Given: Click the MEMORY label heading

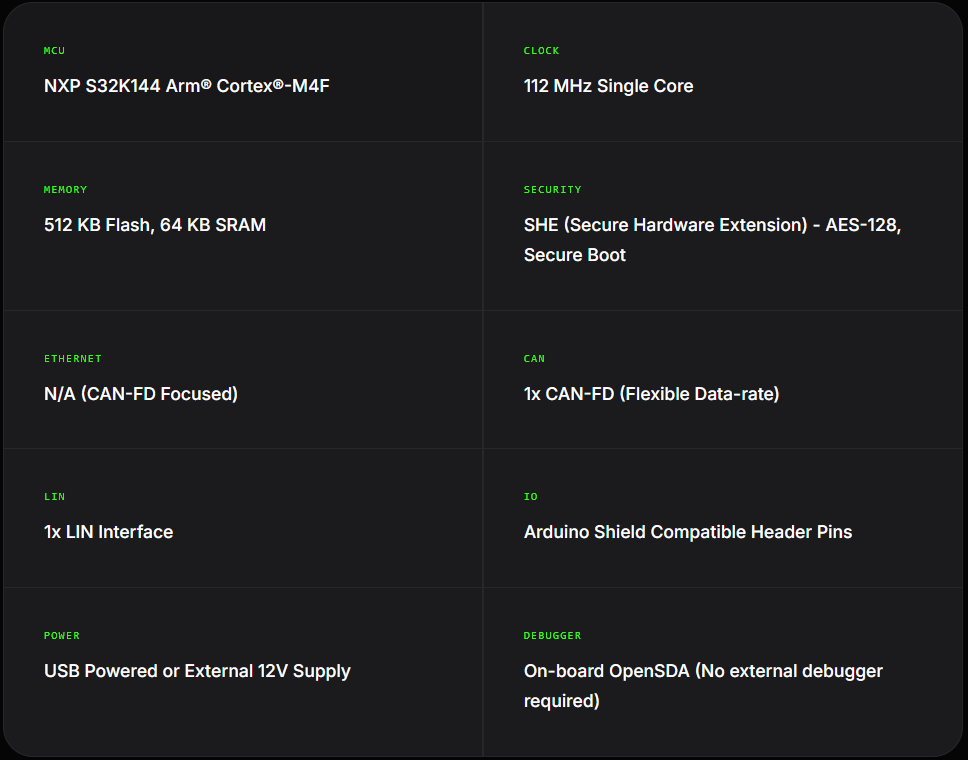Looking at the screenshot, I should tap(65, 190).
